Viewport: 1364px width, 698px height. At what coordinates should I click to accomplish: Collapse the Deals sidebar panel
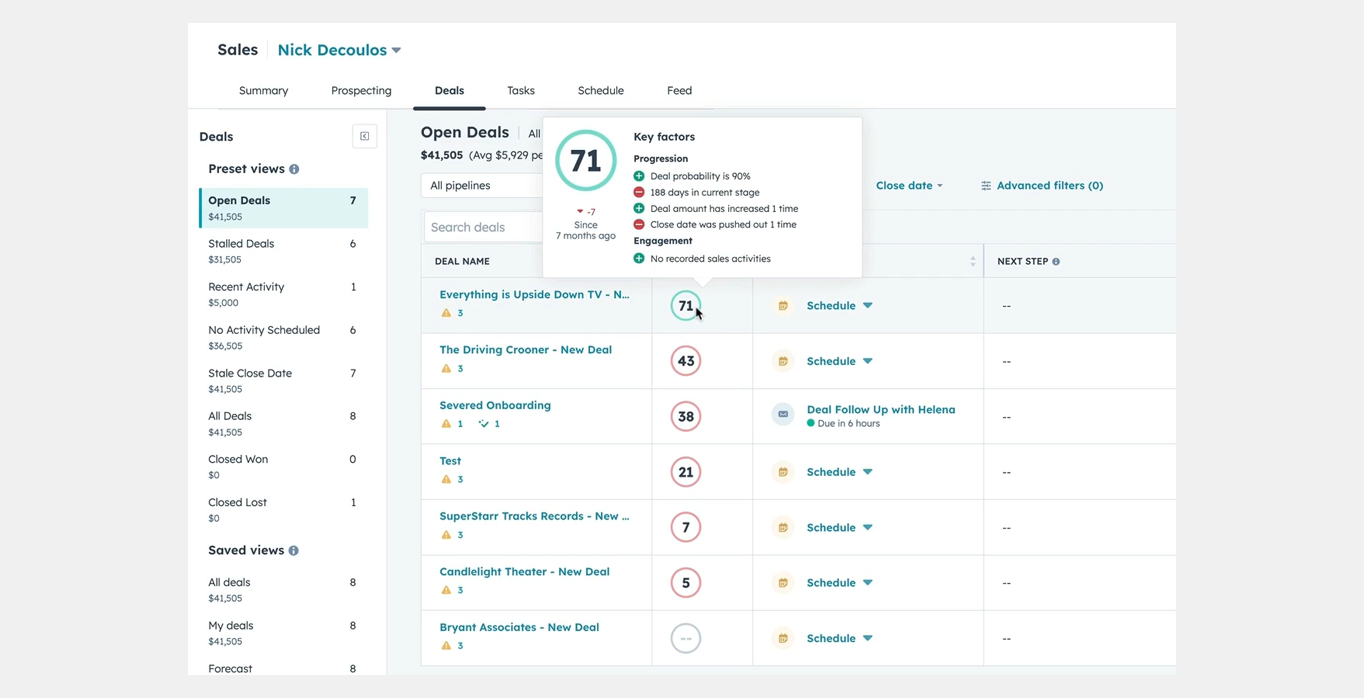coord(364,136)
